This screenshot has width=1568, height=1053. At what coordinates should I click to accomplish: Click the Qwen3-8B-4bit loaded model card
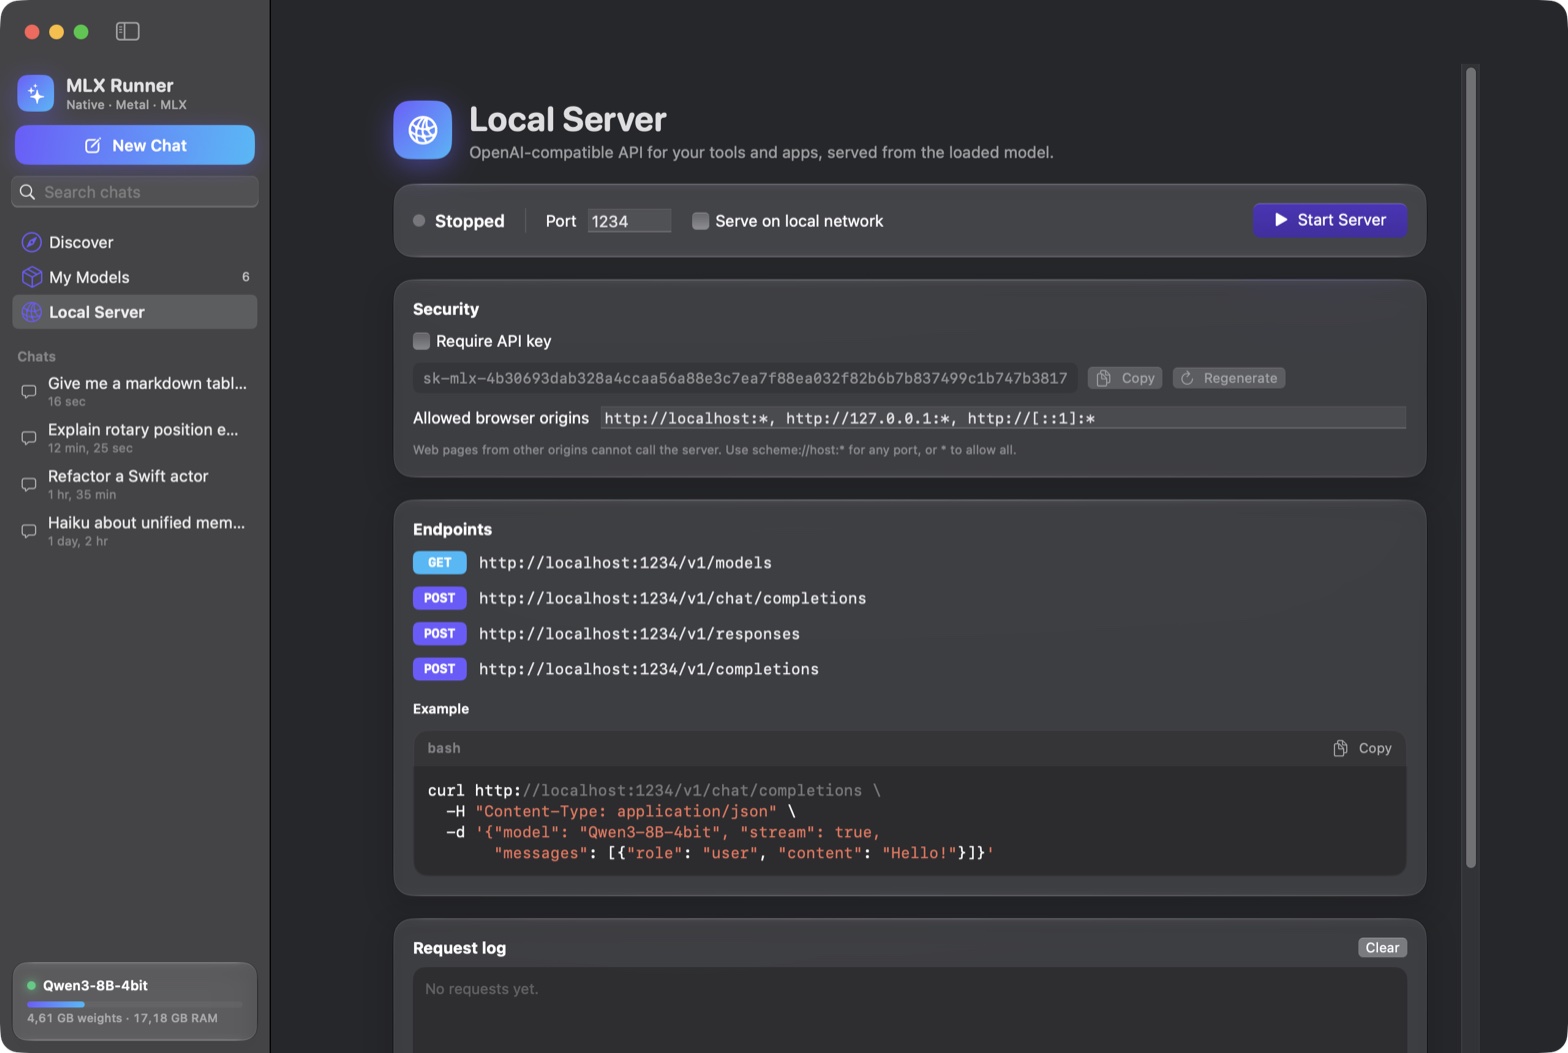click(135, 1001)
